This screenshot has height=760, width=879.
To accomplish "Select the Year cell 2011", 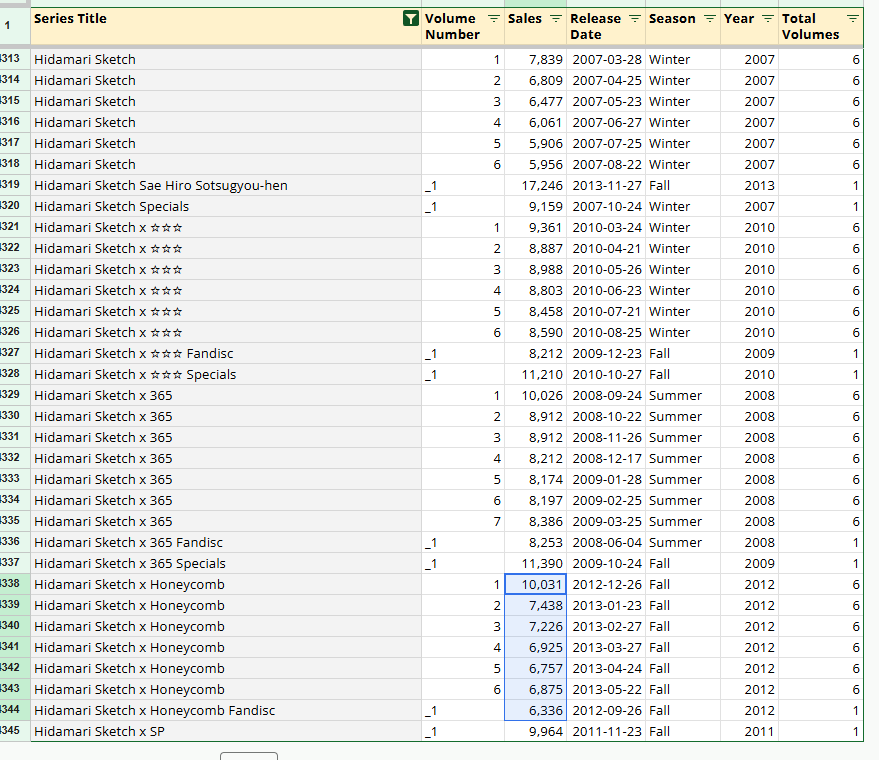I will tap(750, 731).
